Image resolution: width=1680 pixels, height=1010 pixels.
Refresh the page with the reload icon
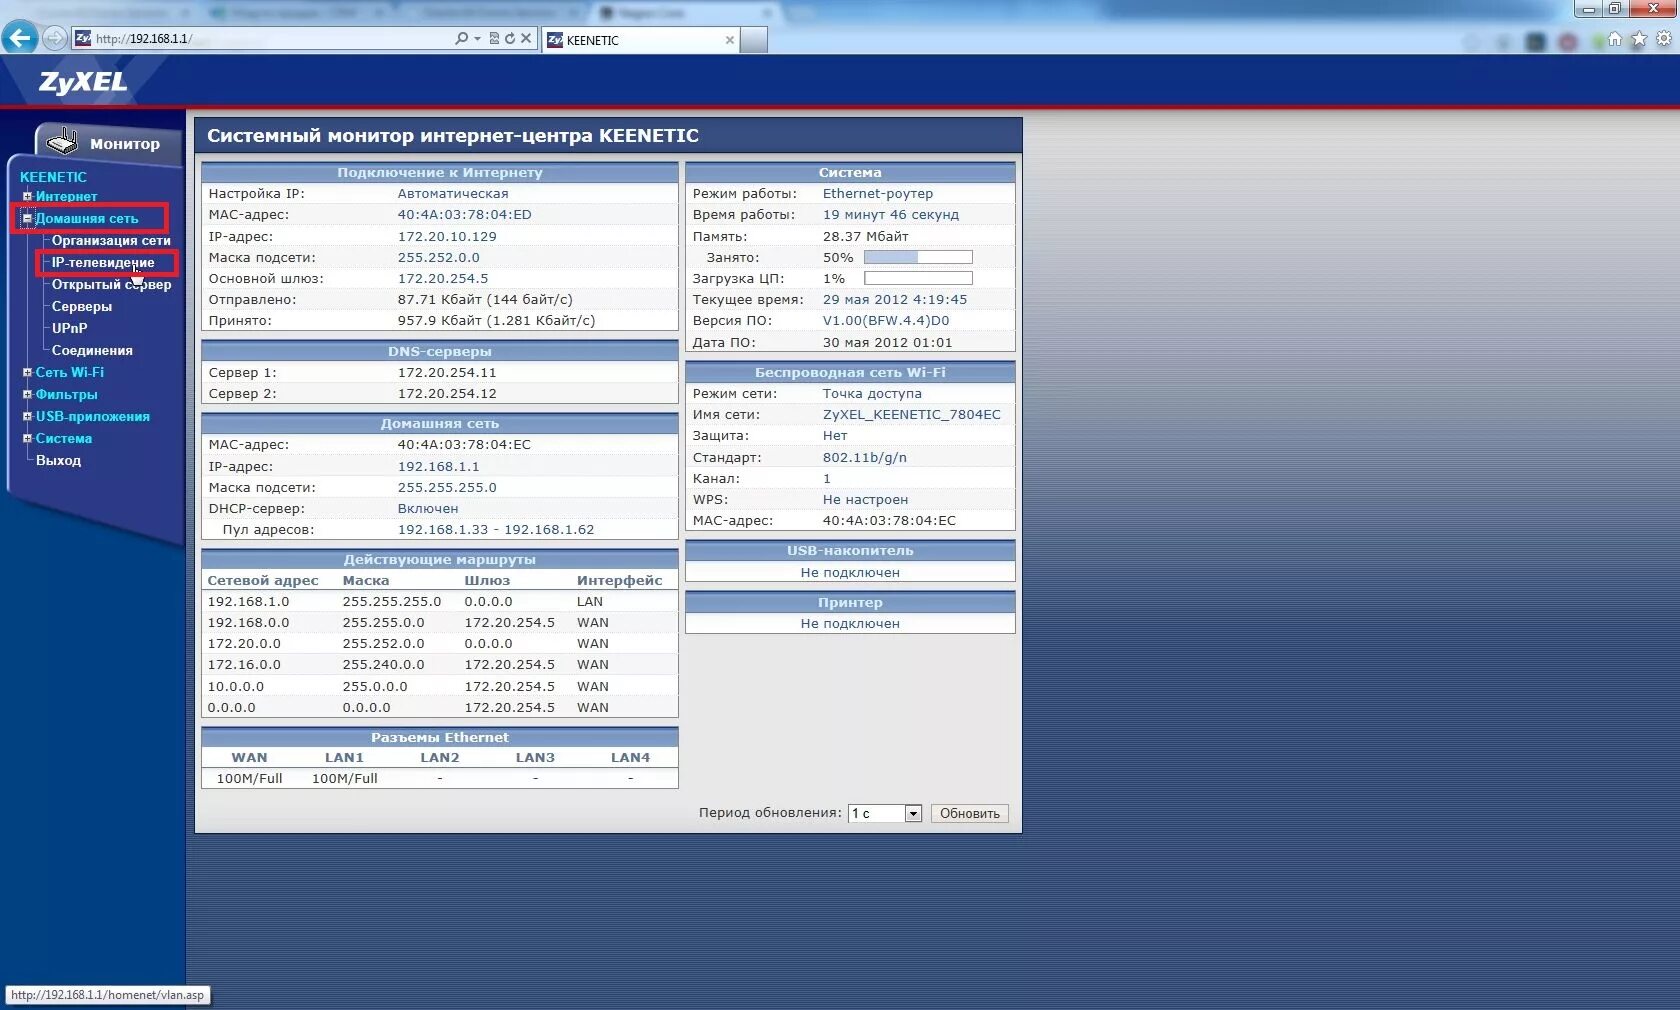(x=509, y=39)
